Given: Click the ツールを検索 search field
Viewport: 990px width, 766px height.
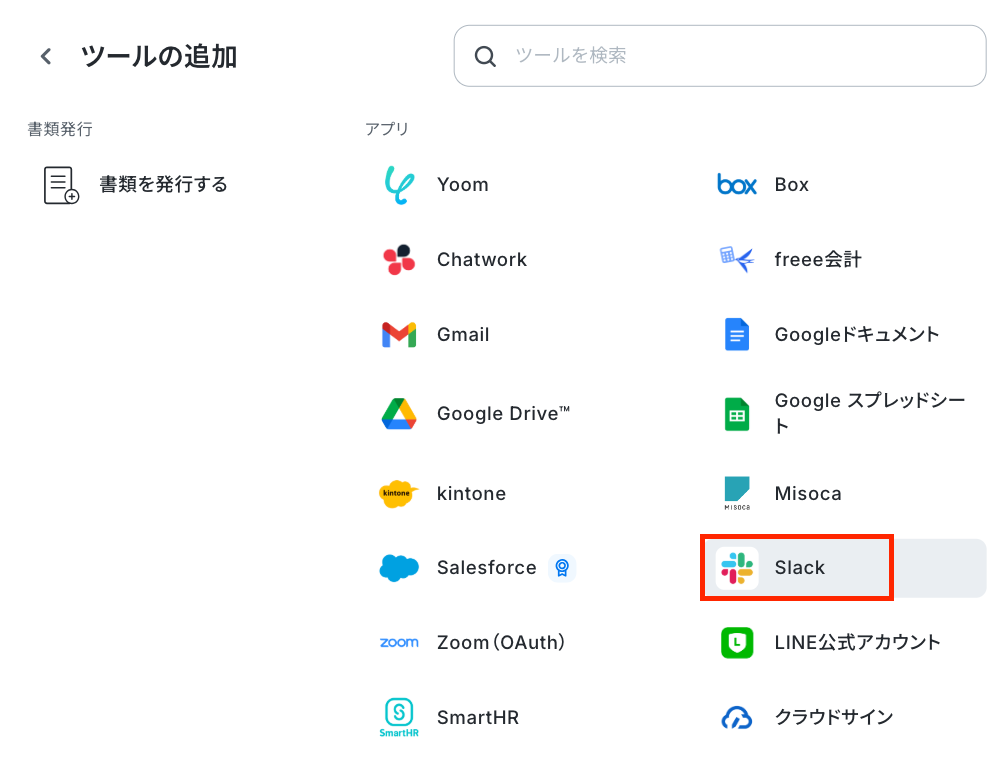Looking at the screenshot, I should click(720, 56).
